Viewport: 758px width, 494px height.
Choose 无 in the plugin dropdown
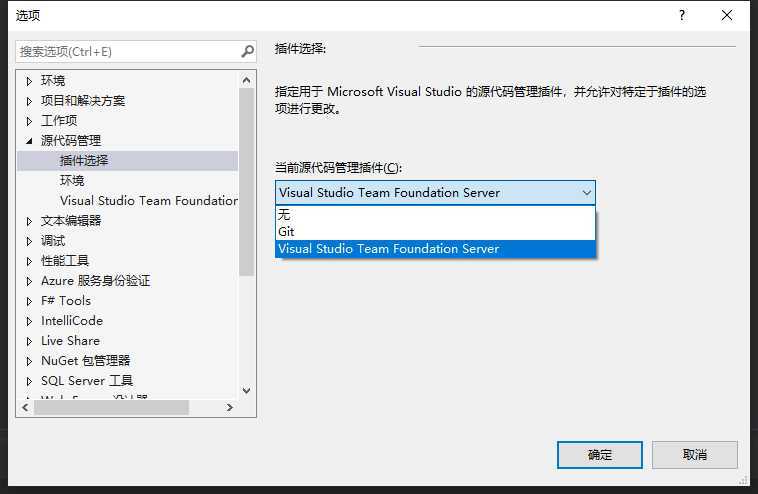[x=435, y=214]
